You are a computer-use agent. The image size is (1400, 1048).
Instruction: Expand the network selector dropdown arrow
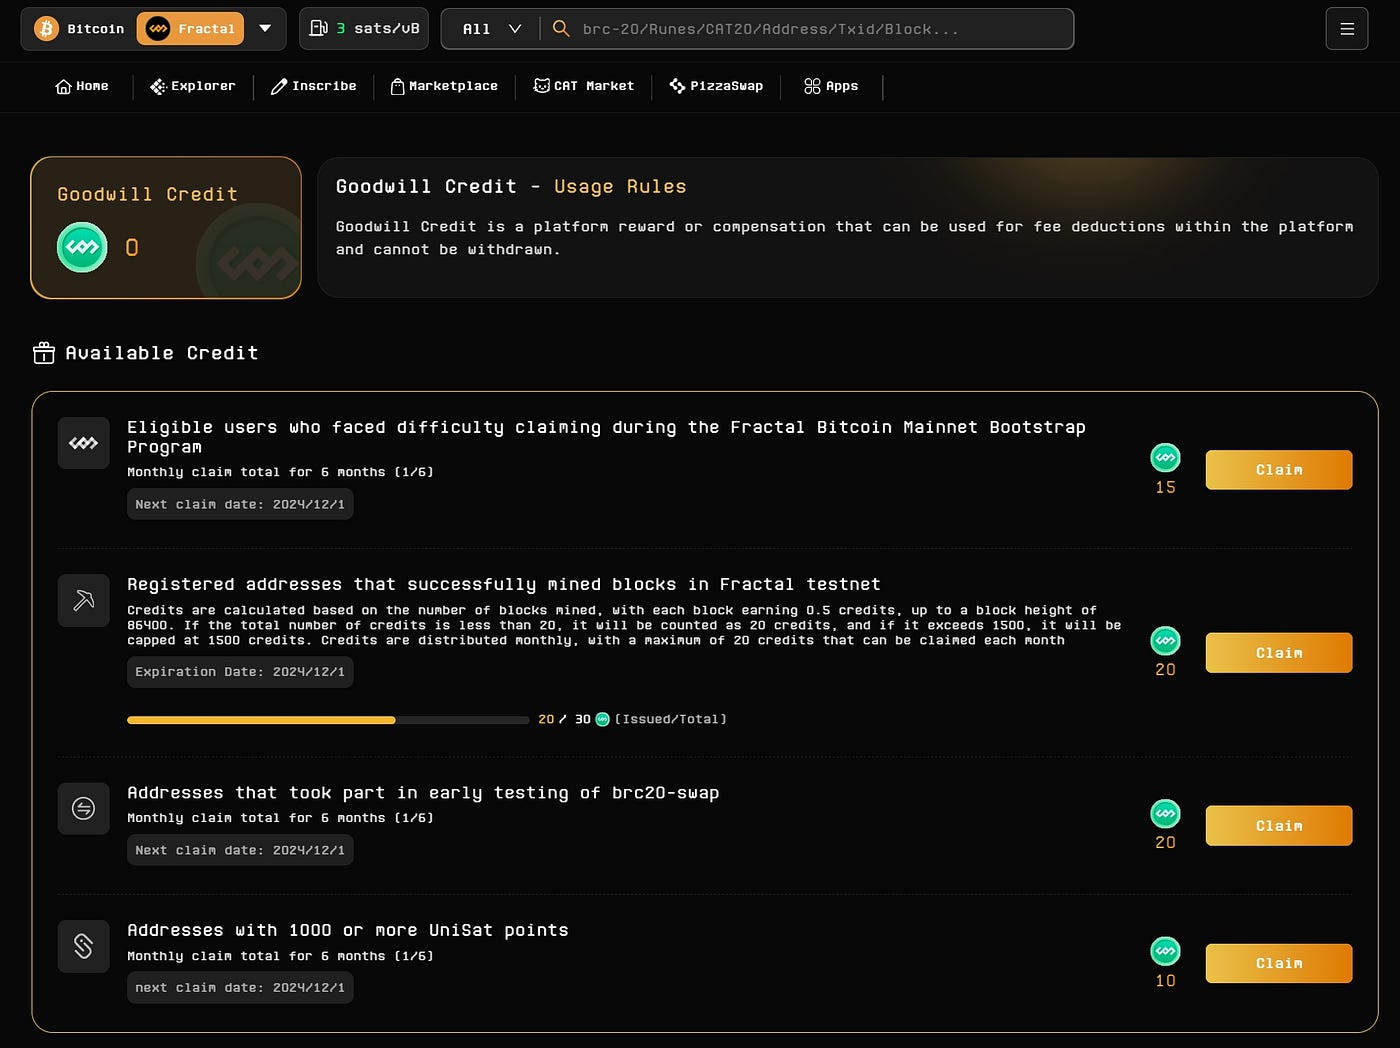coord(265,29)
